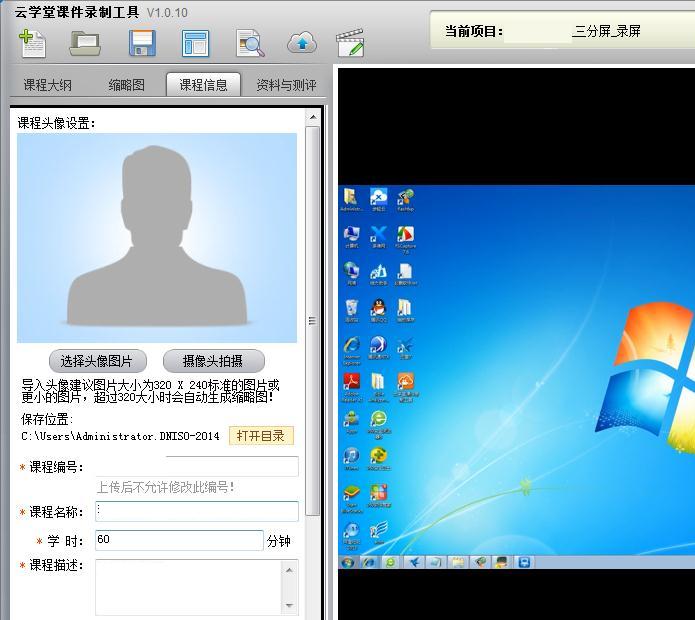Screen dimensions: 695x620
Task: Click the course avatar placeholder image
Action: coord(157,238)
